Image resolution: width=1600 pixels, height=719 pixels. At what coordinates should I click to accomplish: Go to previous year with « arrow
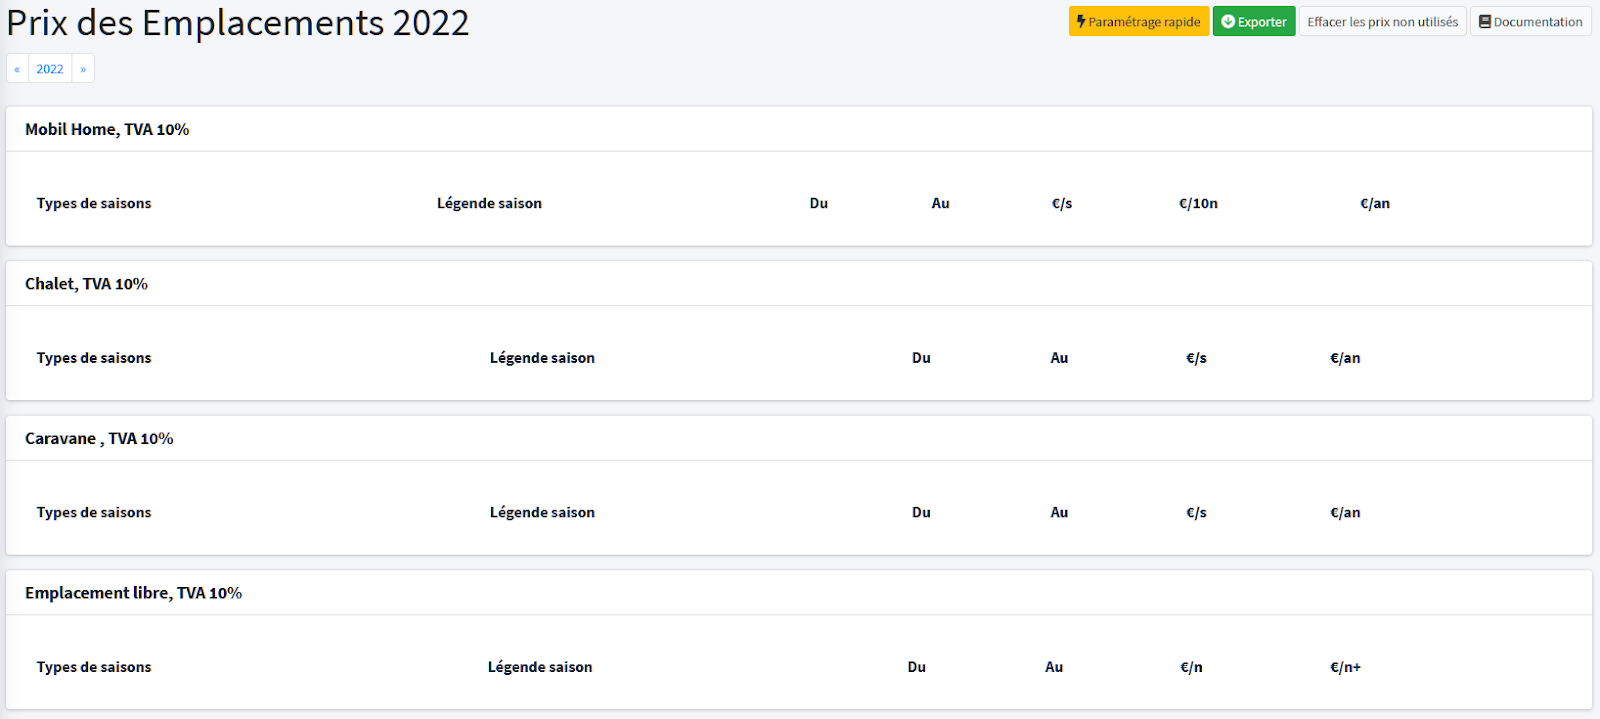[x=17, y=69]
